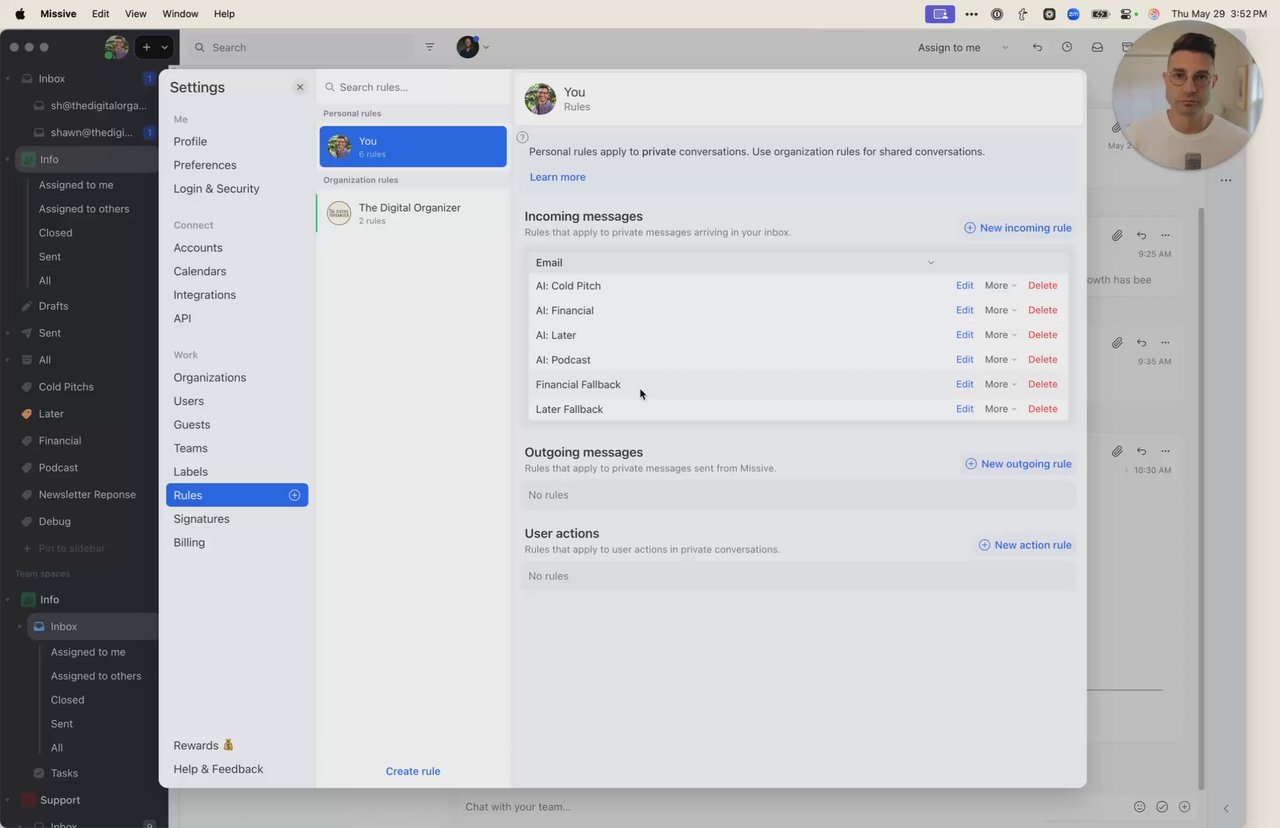Click New incoming rule button

point(1017,228)
